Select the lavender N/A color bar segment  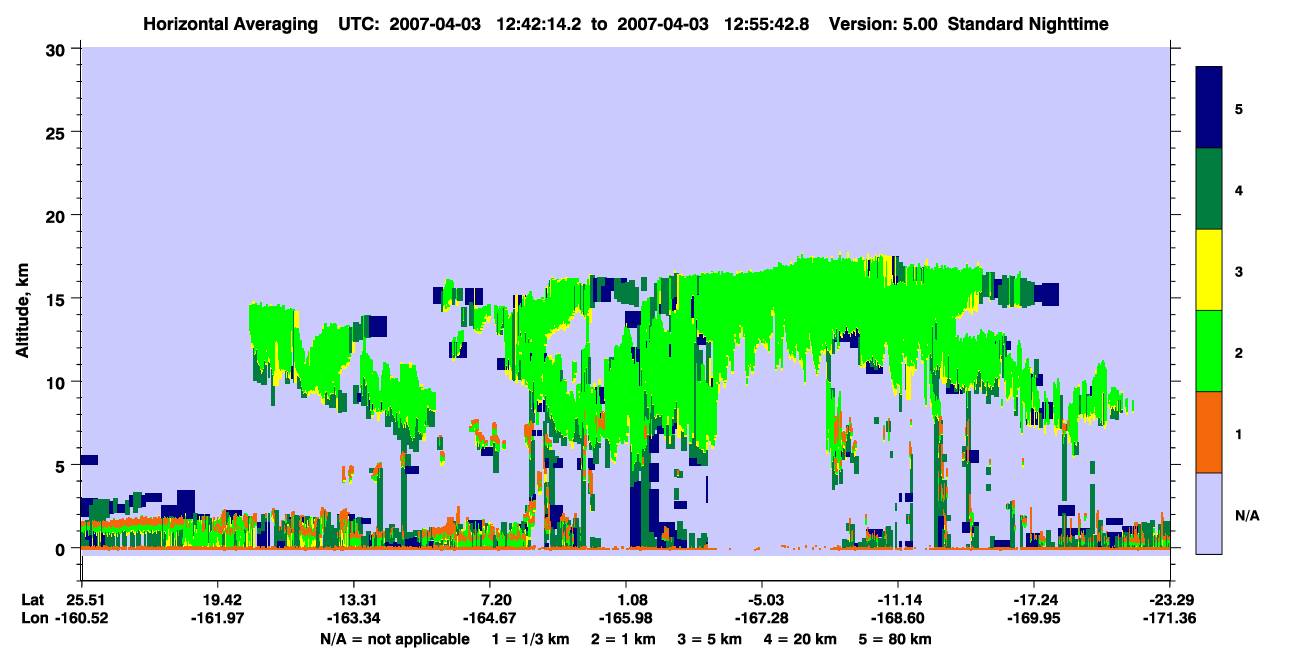pyautogui.click(x=1209, y=513)
